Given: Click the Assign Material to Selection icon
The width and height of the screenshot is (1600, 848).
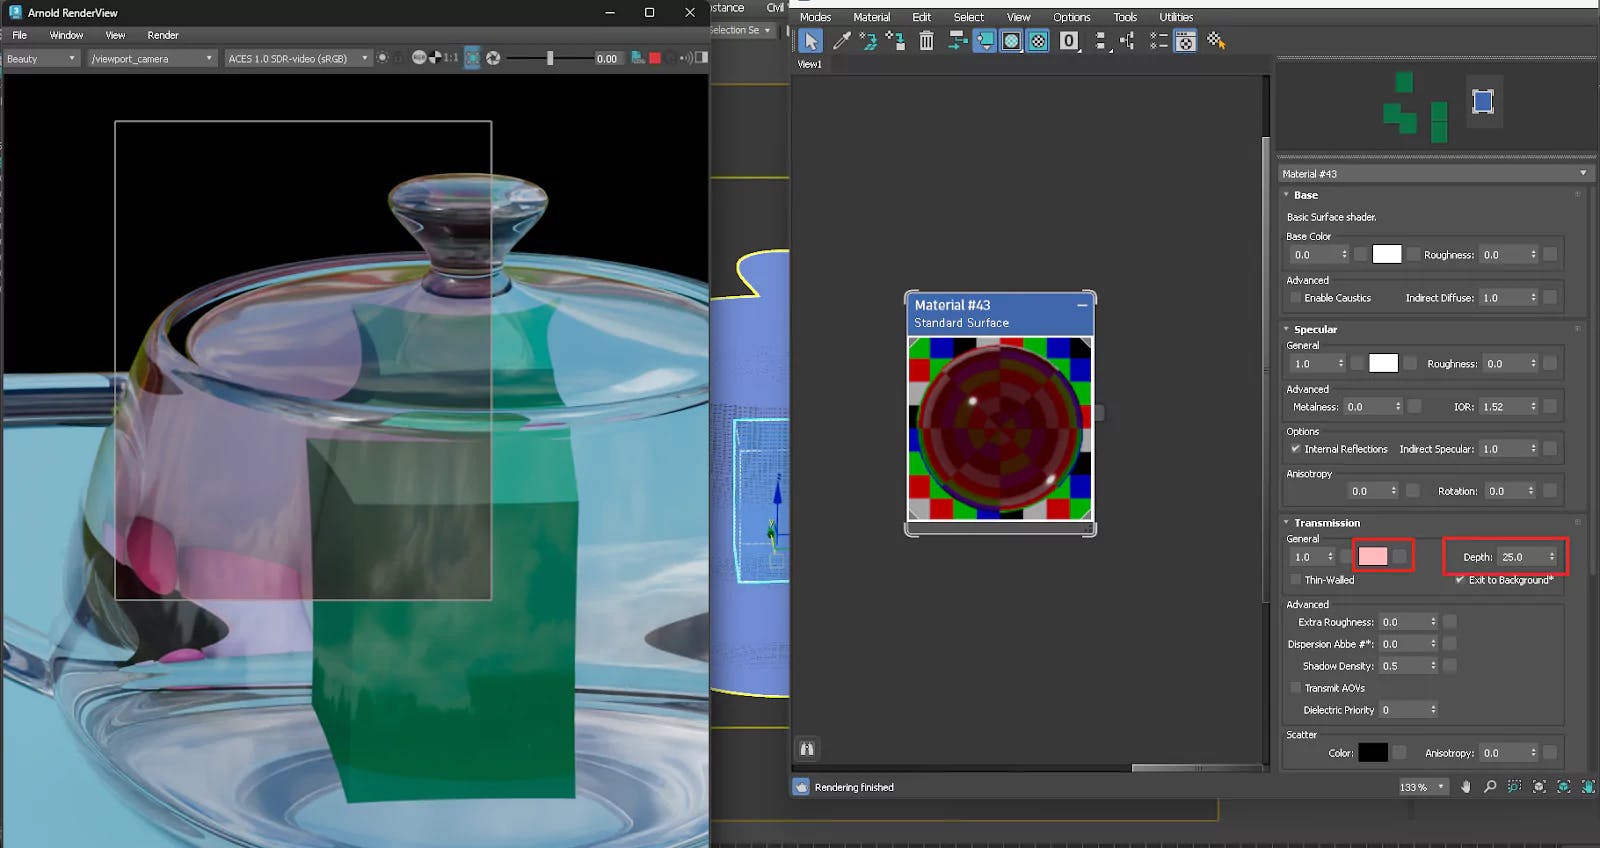Looking at the screenshot, I should coord(895,41).
